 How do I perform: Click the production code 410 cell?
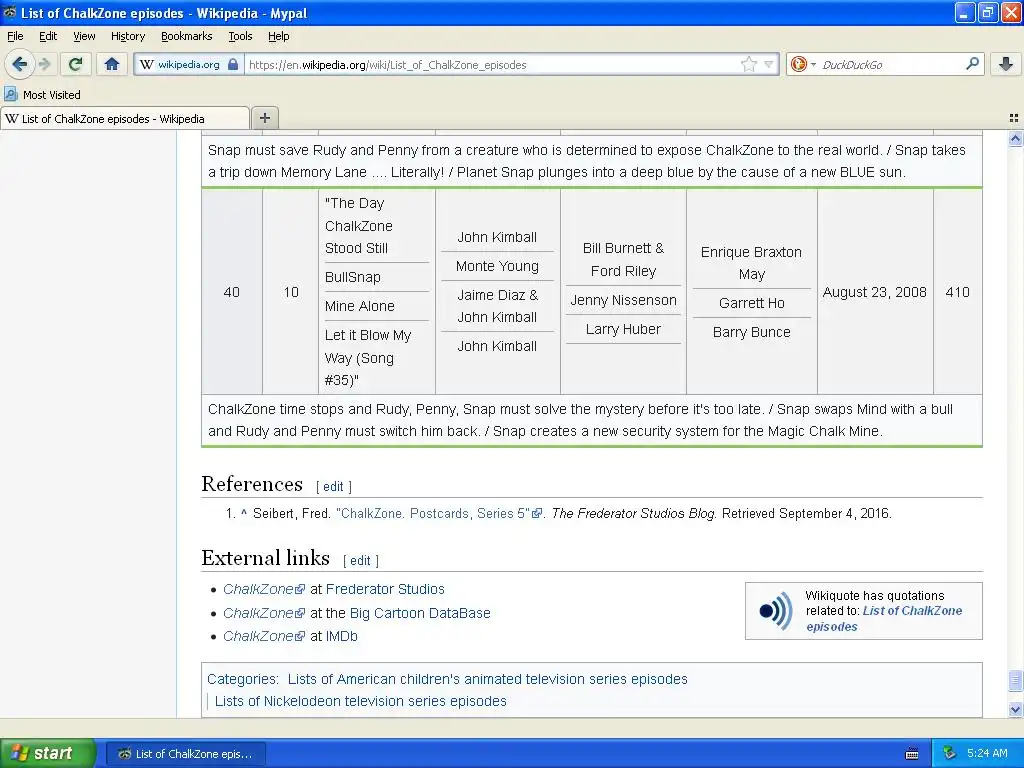pos(957,292)
